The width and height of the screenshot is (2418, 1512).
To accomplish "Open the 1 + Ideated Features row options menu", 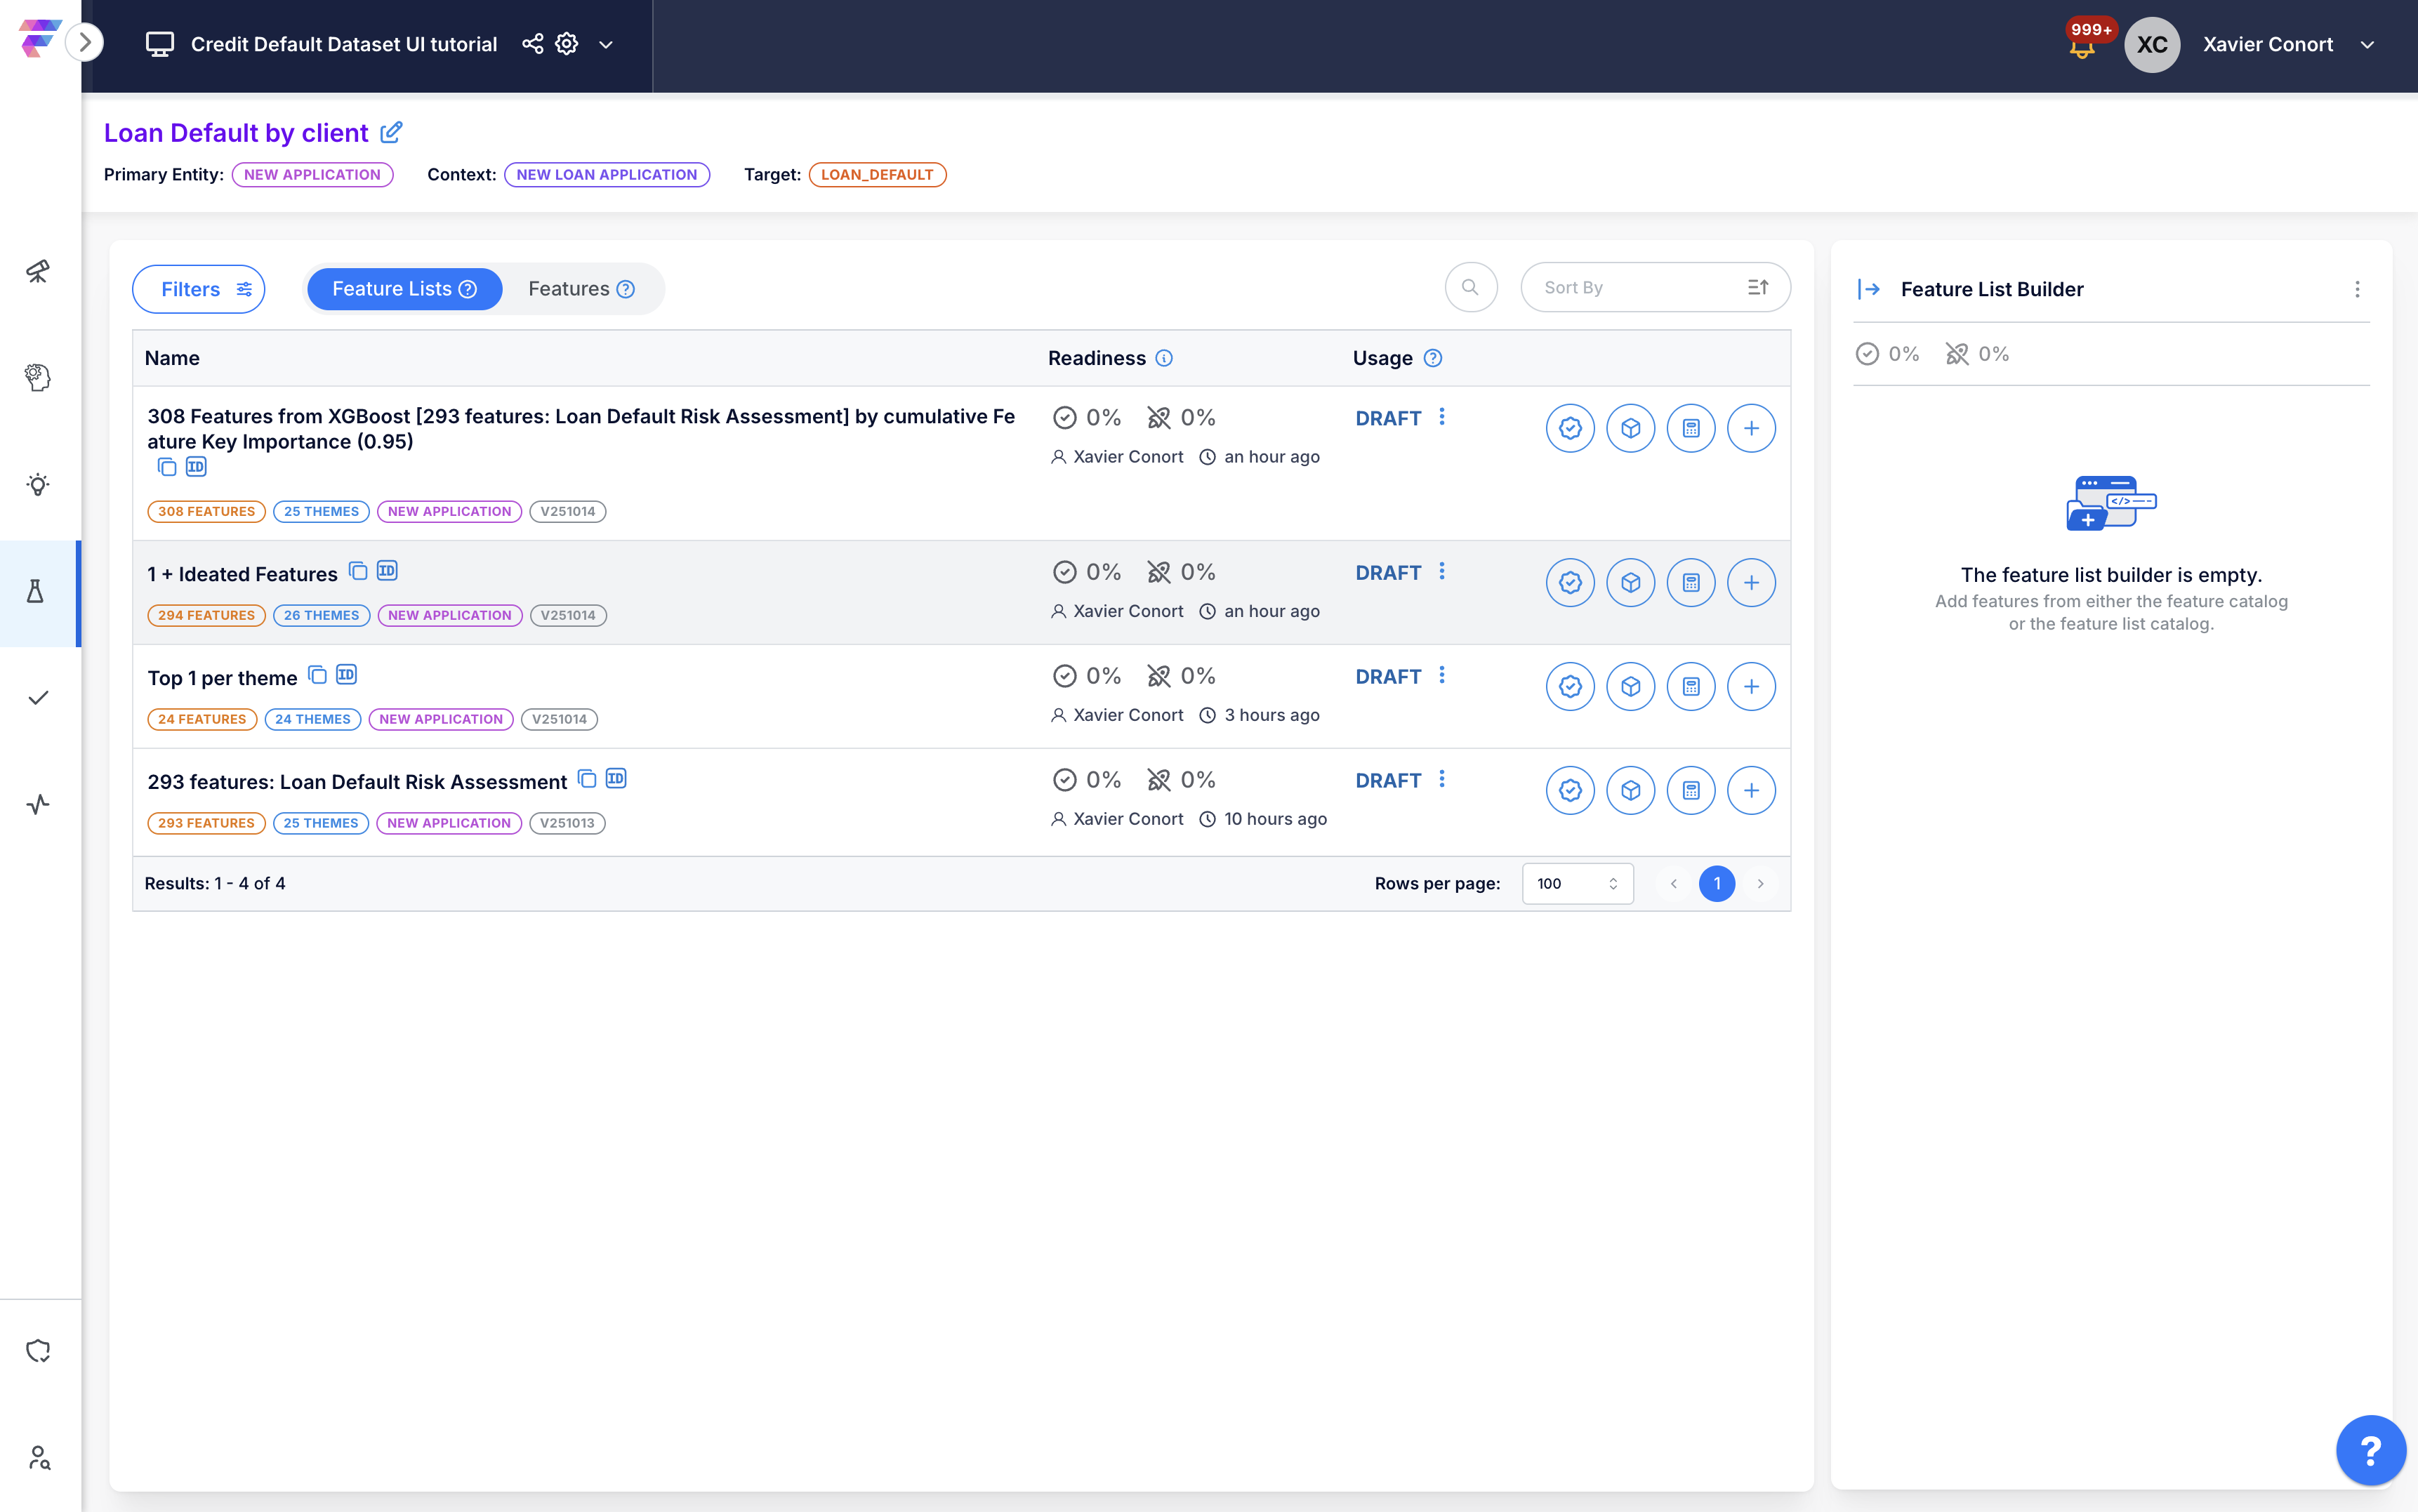I will coord(1441,571).
